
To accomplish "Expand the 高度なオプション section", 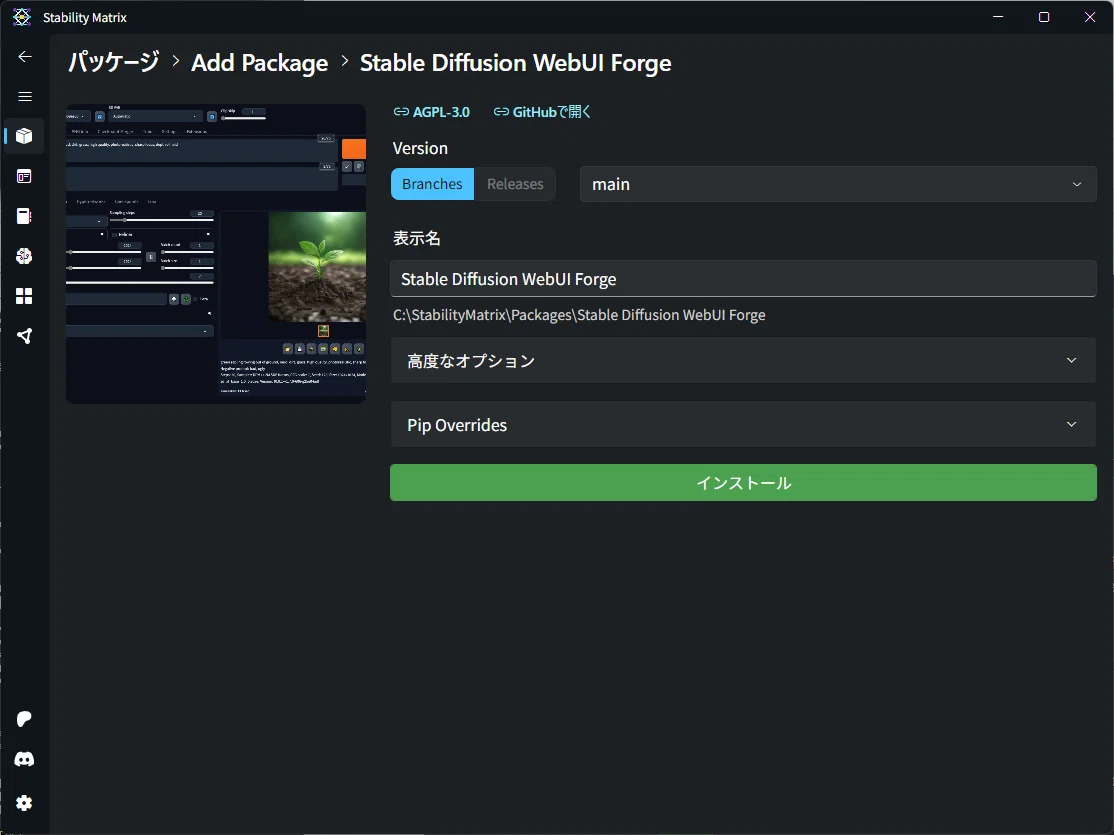I will 743,360.
